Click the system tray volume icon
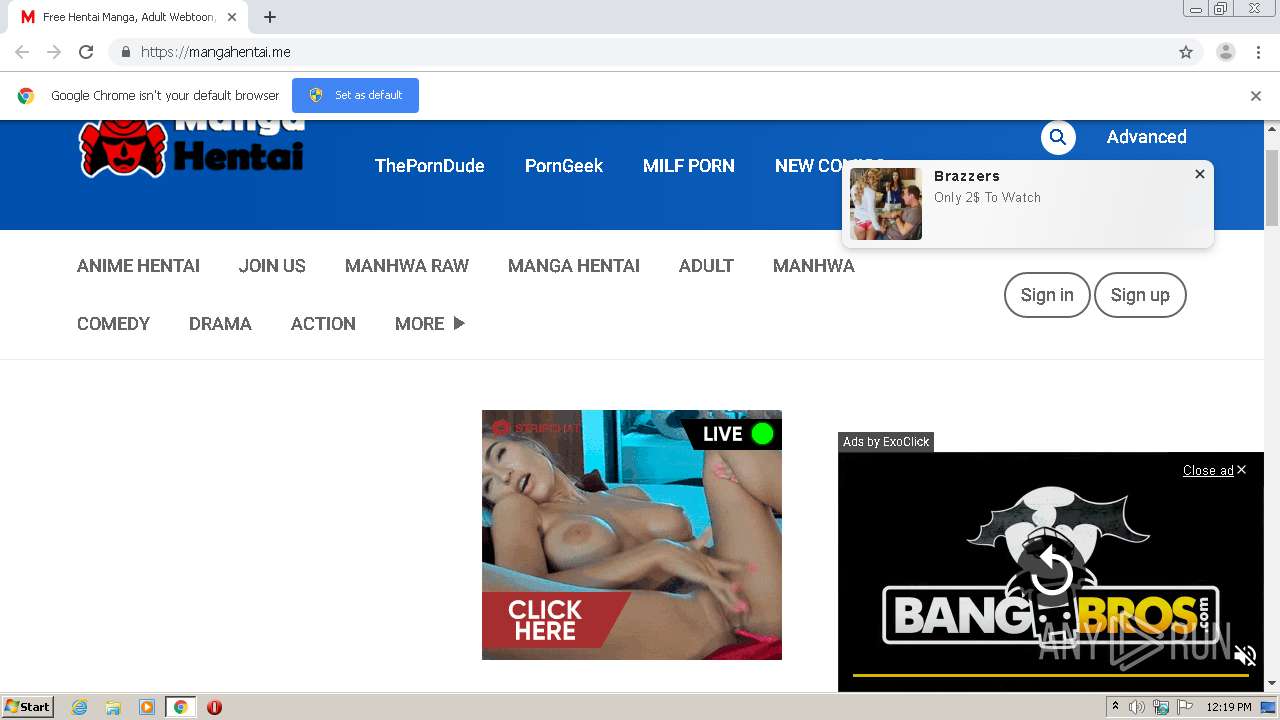The image size is (1280, 720). click(1137, 707)
